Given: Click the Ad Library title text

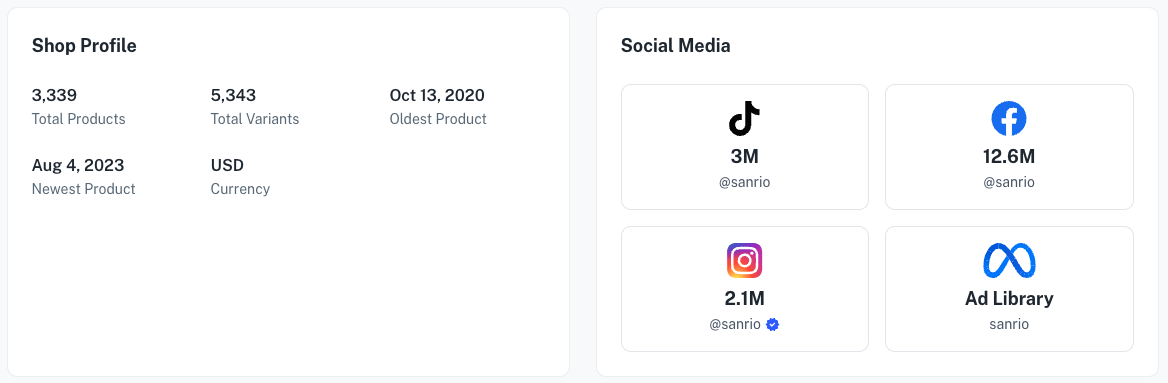Looking at the screenshot, I should (1009, 299).
